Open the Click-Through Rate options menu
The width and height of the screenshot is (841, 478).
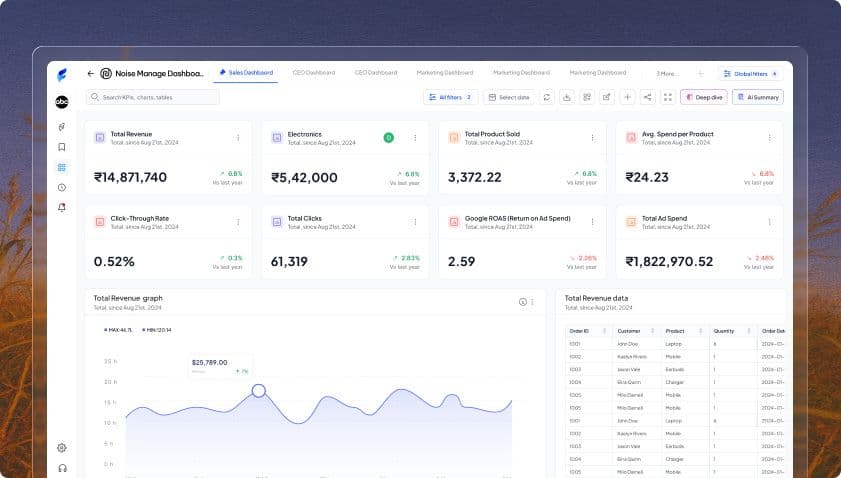[x=238, y=222]
